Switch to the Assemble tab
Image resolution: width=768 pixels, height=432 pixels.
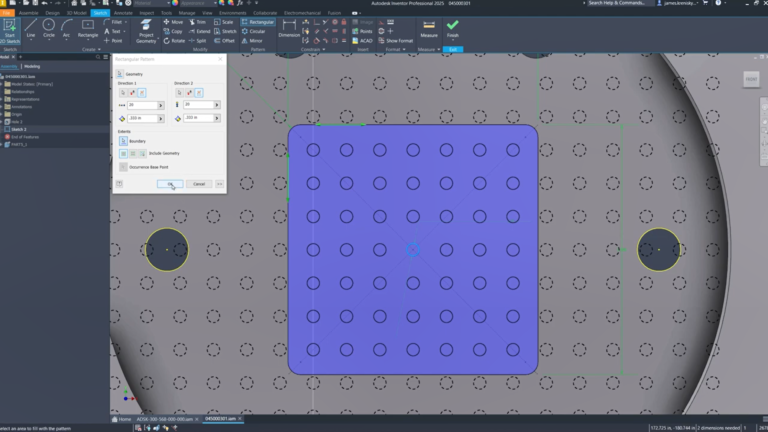(28, 13)
